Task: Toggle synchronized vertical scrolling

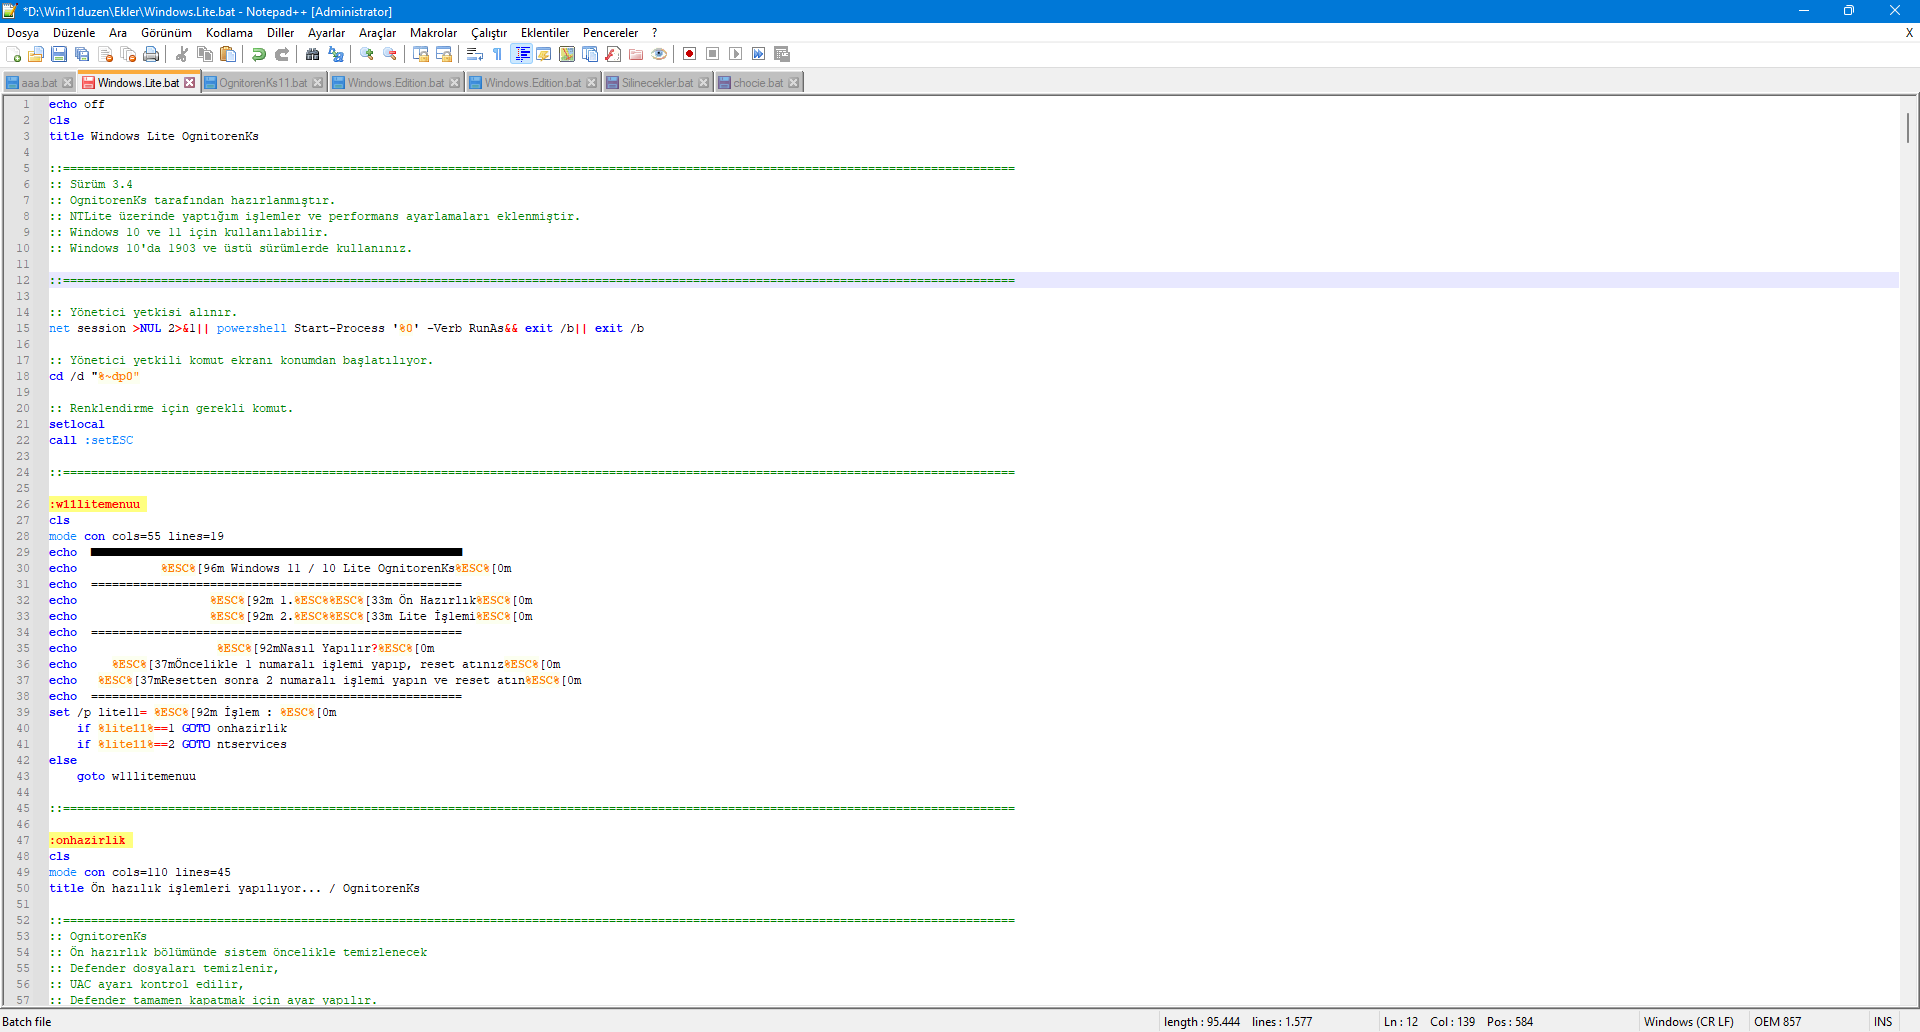Action: pyautogui.click(x=421, y=54)
